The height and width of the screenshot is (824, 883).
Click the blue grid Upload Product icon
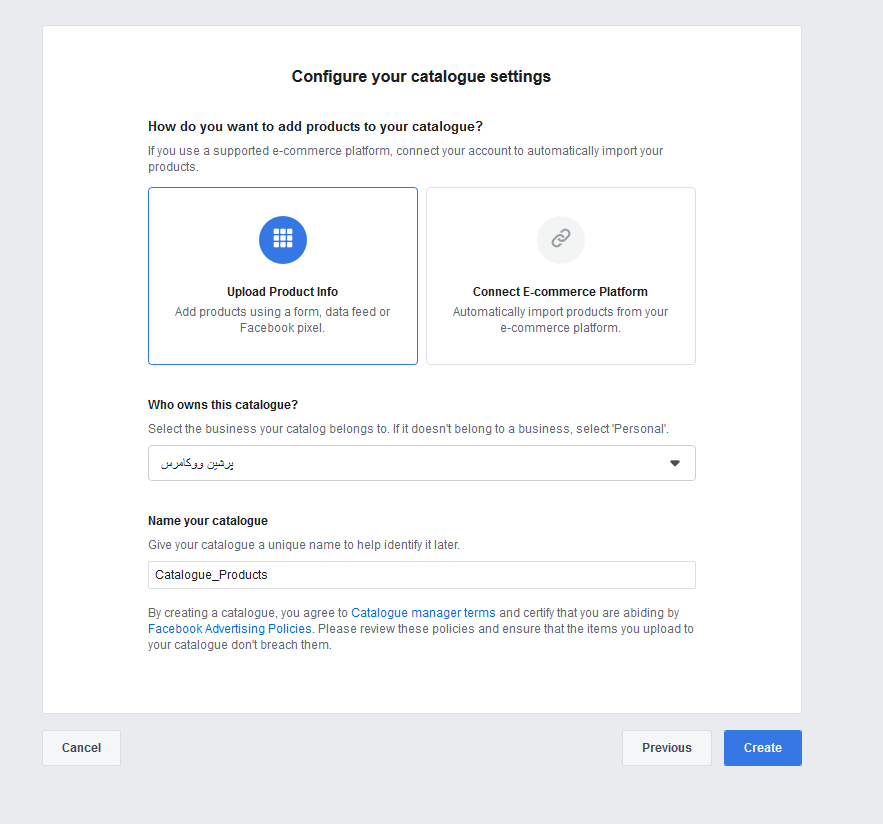coord(283,239)
